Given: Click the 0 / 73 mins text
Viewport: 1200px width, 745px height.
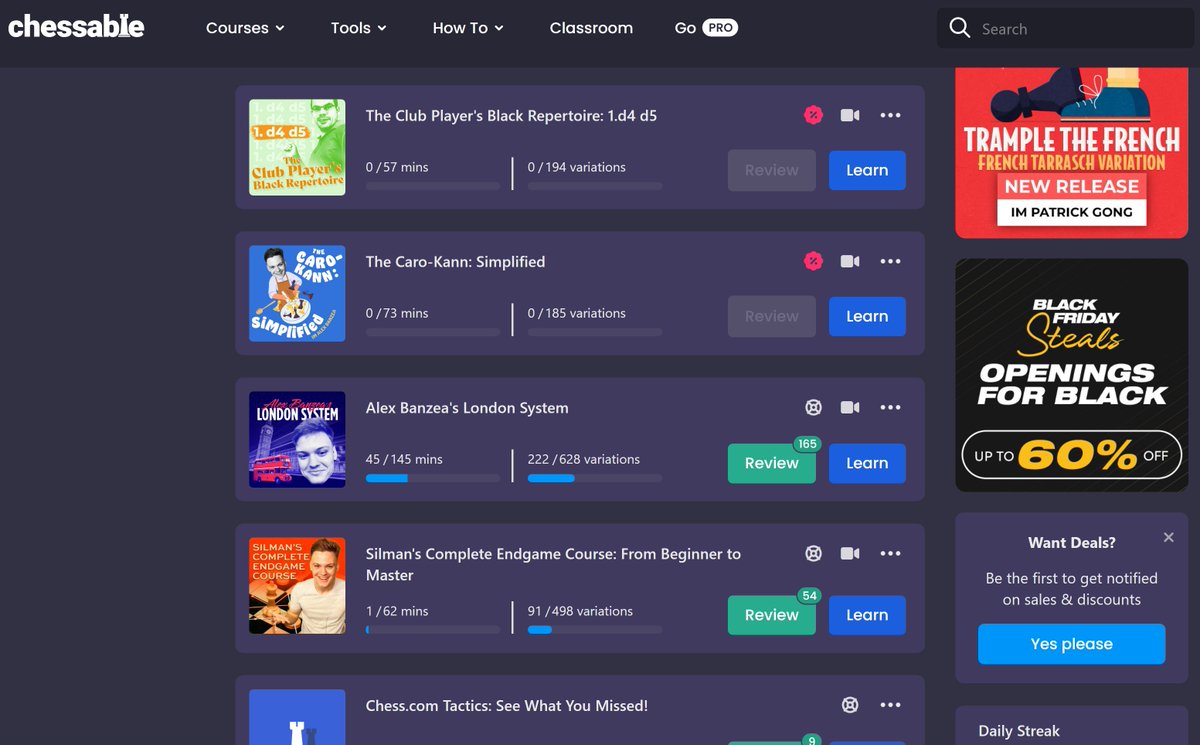Looking at the screenshot, I should (397, 313).
